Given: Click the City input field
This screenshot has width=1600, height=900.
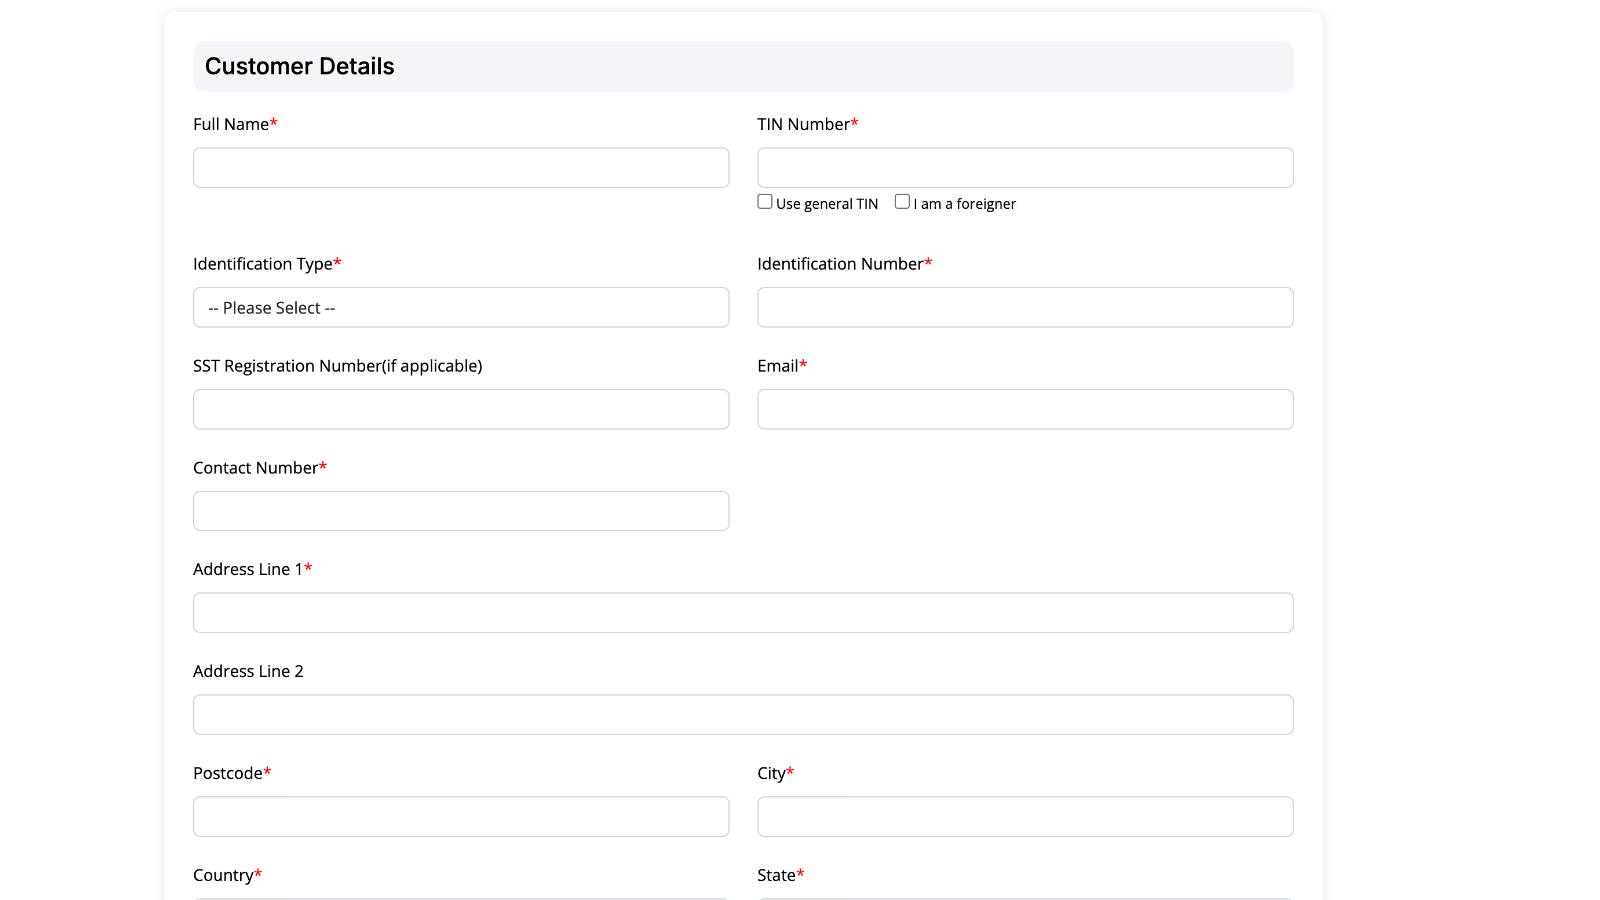Looking at the screenshot, I should (x=1025, y=817).
